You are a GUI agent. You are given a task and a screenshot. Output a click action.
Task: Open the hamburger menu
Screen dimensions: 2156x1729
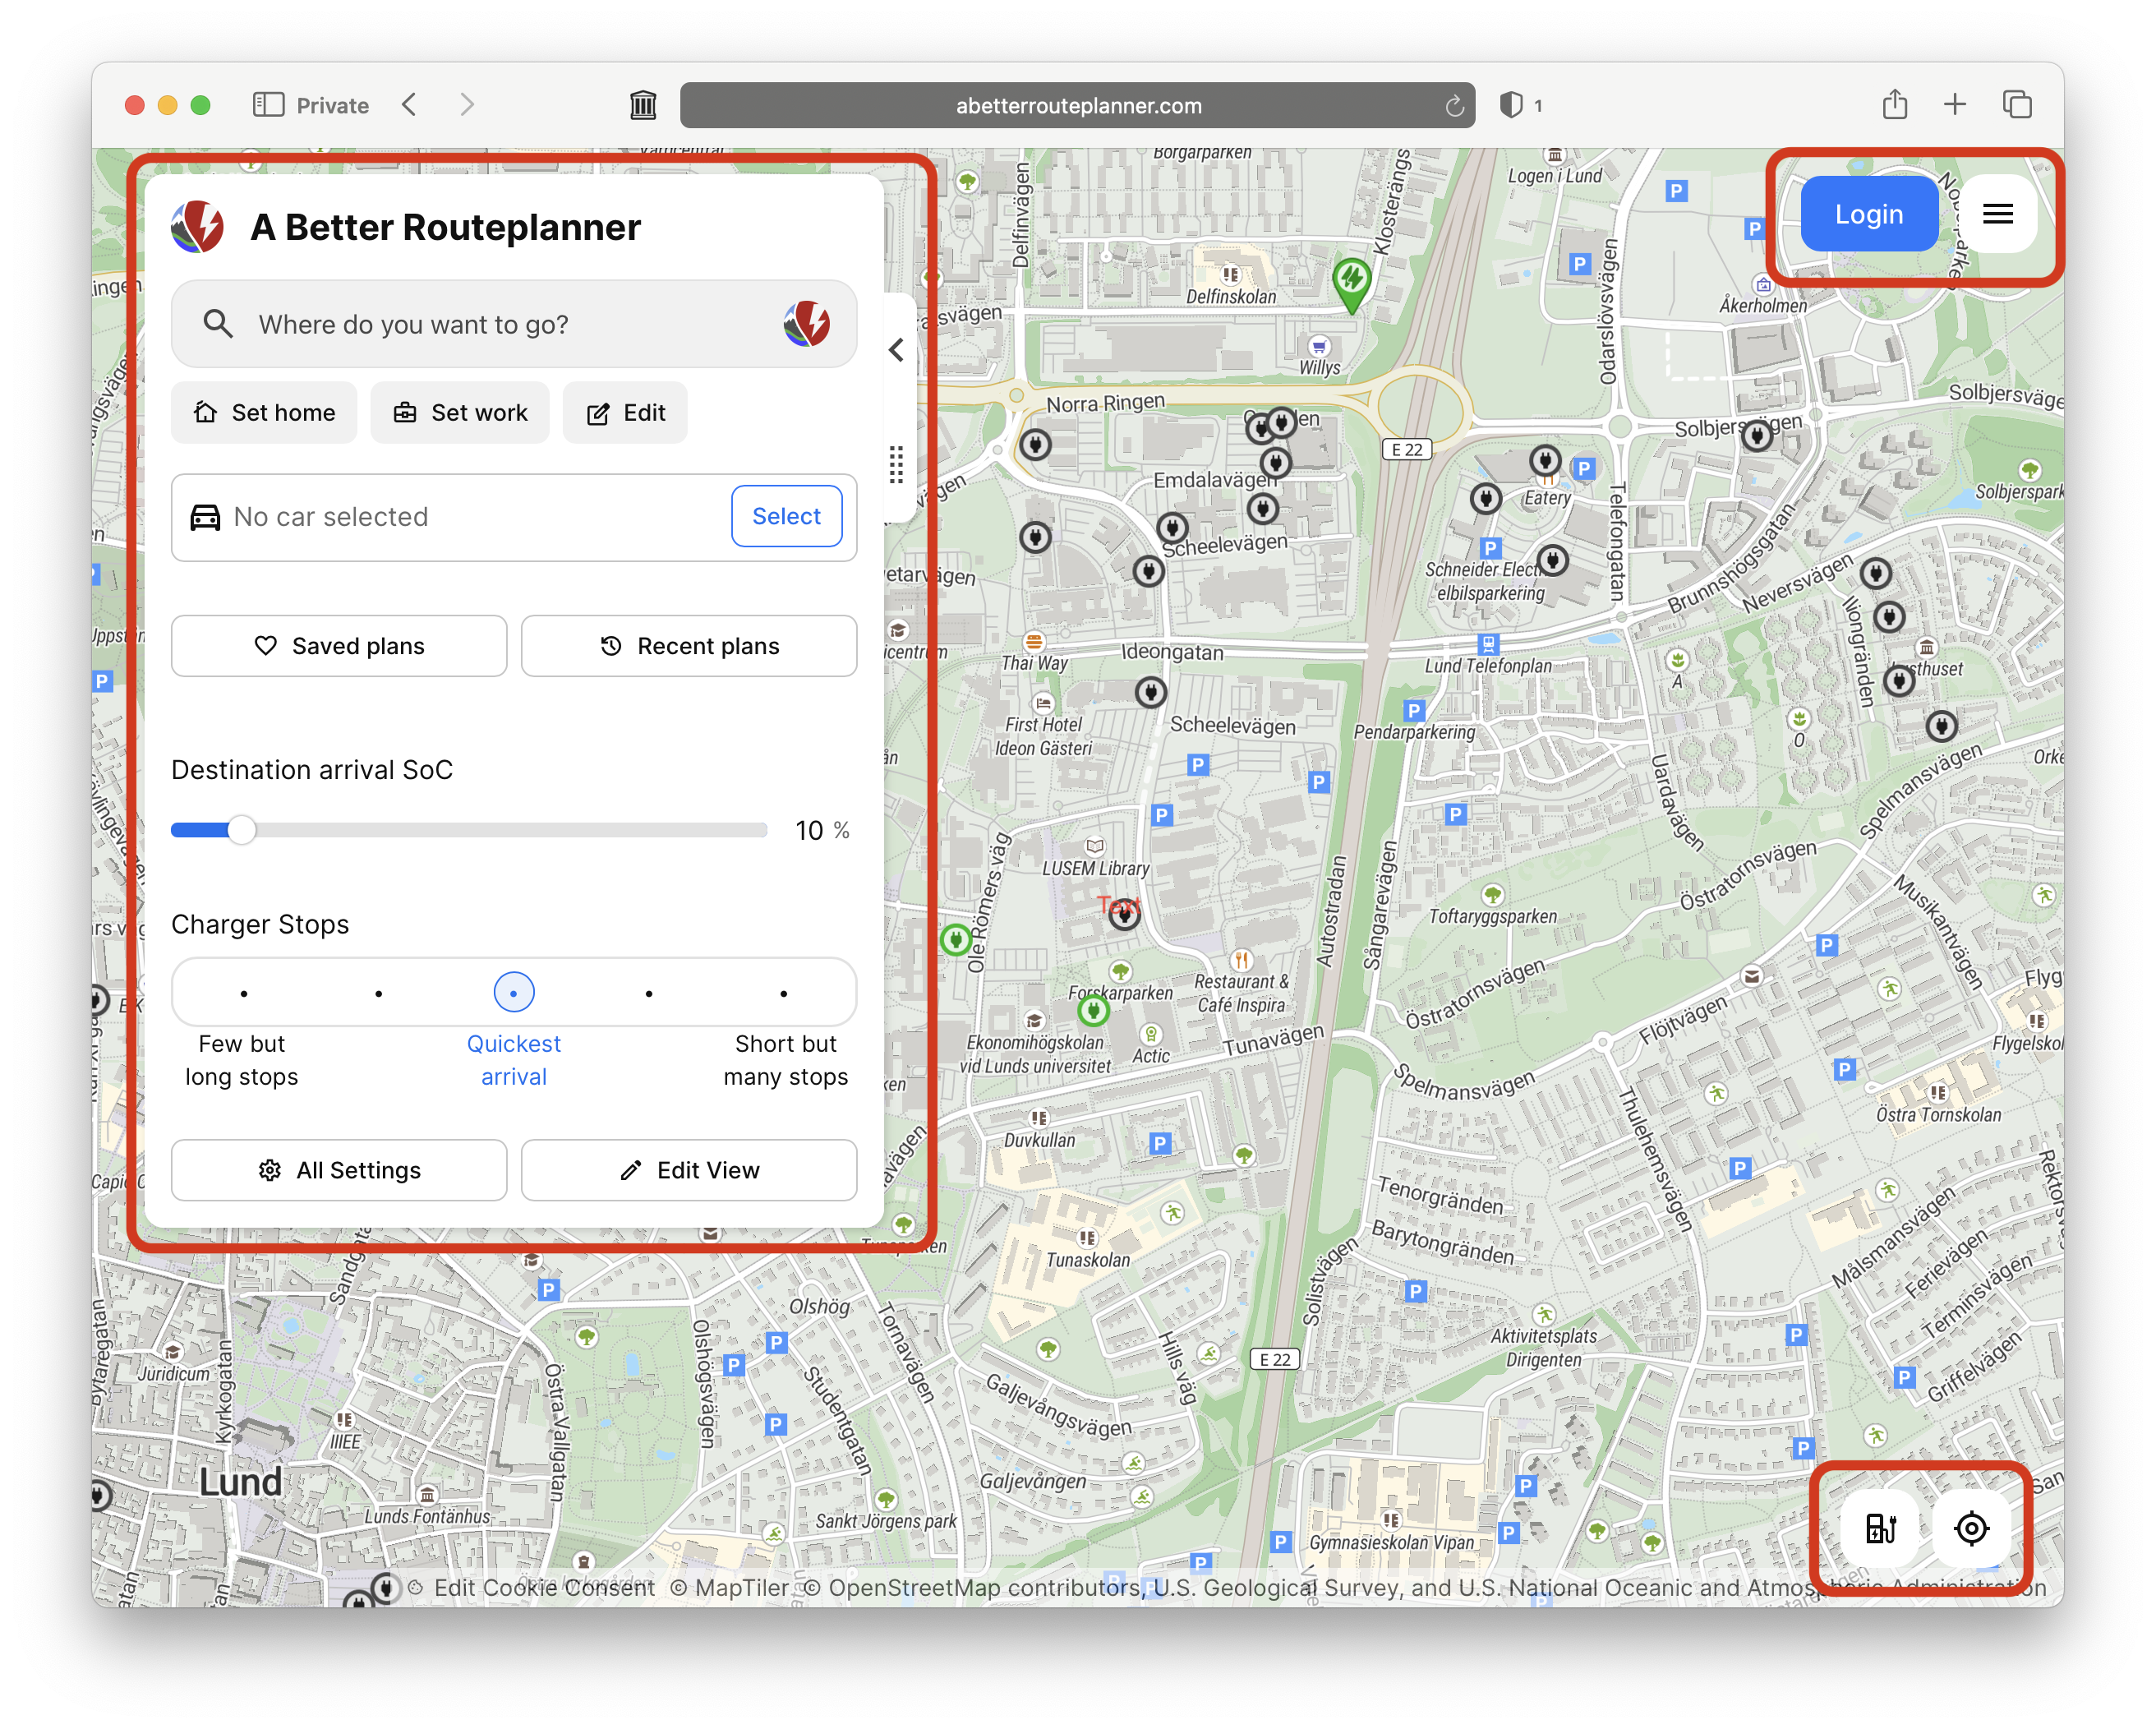pos(1997,214)
